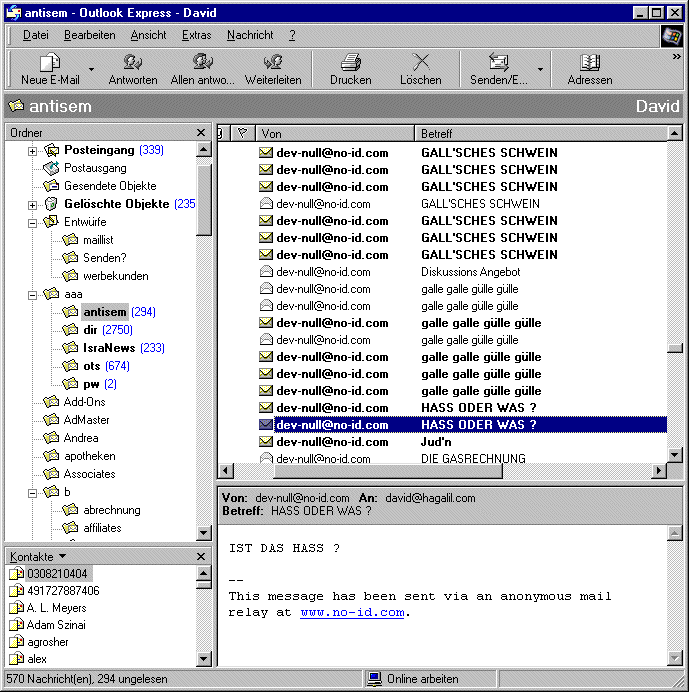Click the Senden/Empfangen icon
The image size is (689, 692).
pyautogui.click(x=498, y=63)
